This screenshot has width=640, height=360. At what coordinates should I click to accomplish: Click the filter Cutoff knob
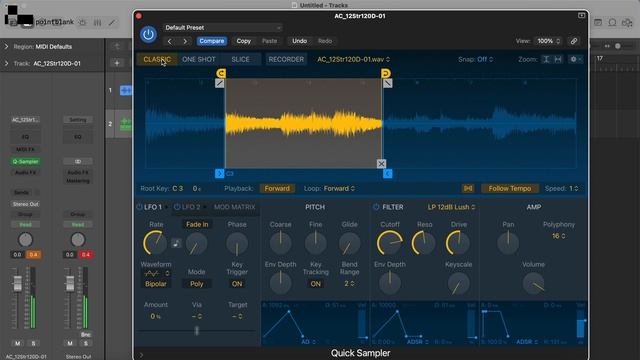click(x=390, y=243)
